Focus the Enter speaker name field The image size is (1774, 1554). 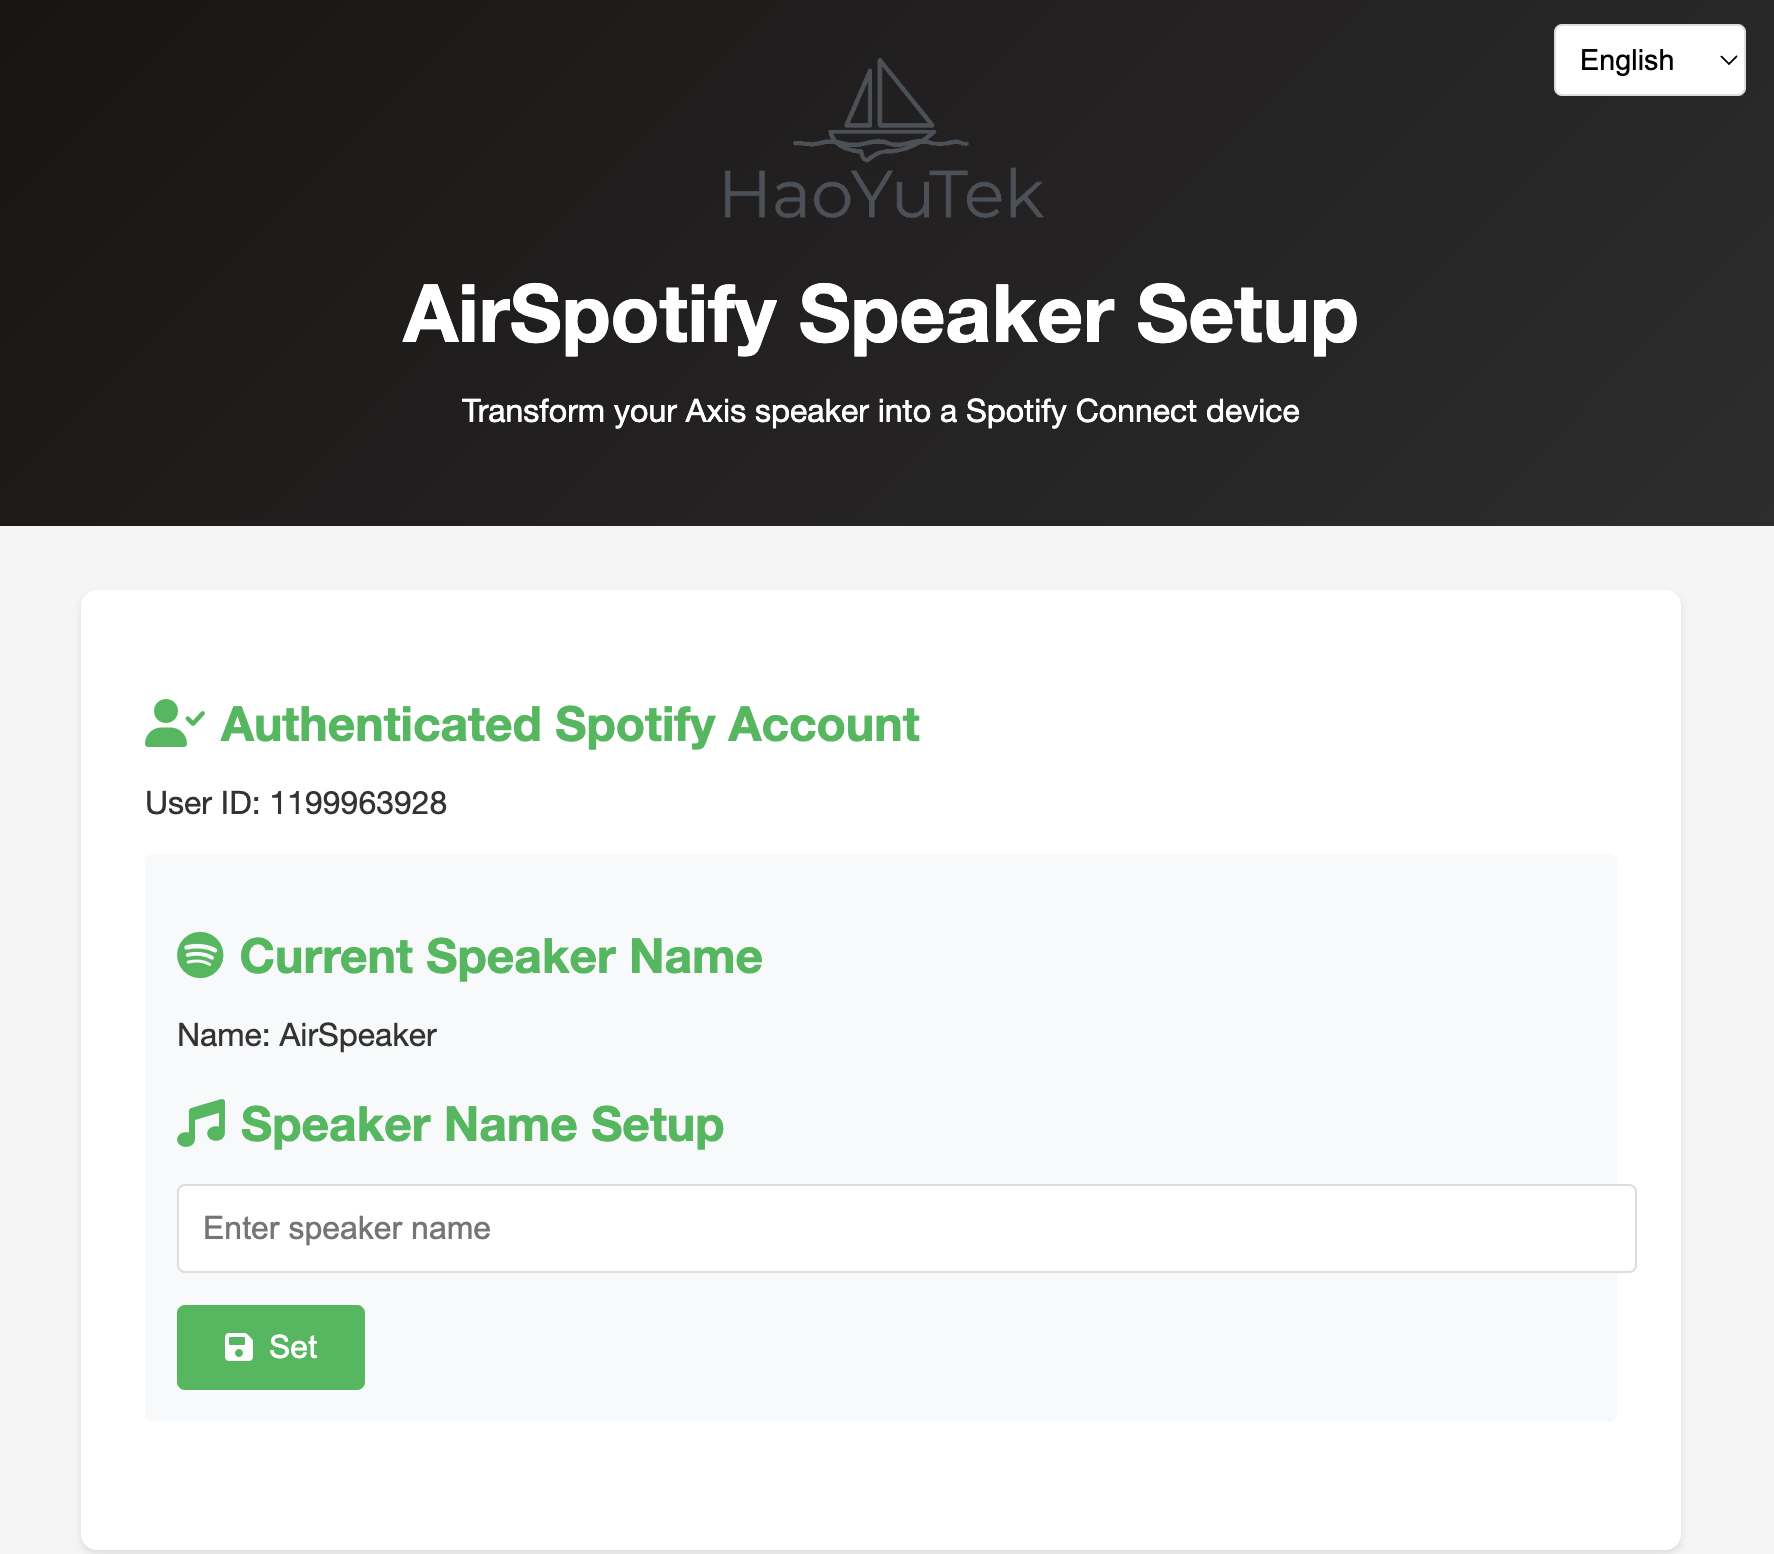point(906,1228)
